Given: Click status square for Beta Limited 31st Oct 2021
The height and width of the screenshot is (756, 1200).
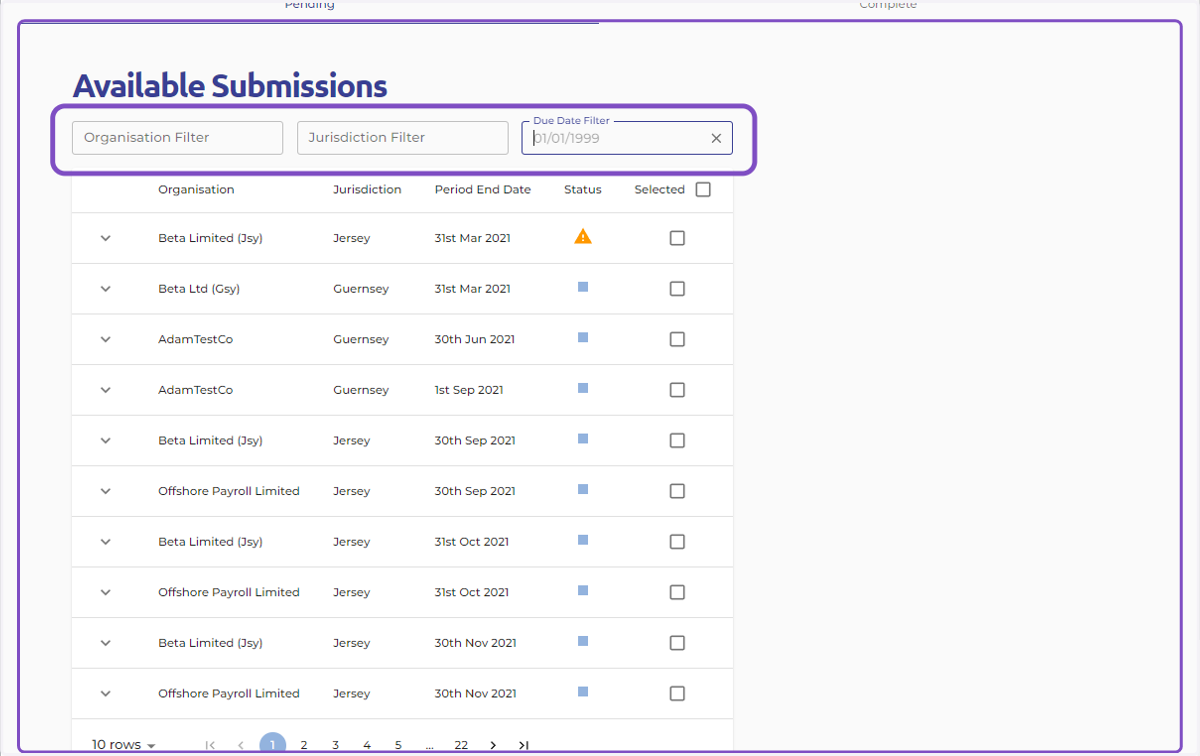Looking at the screenshot, I should click(583, 540).
